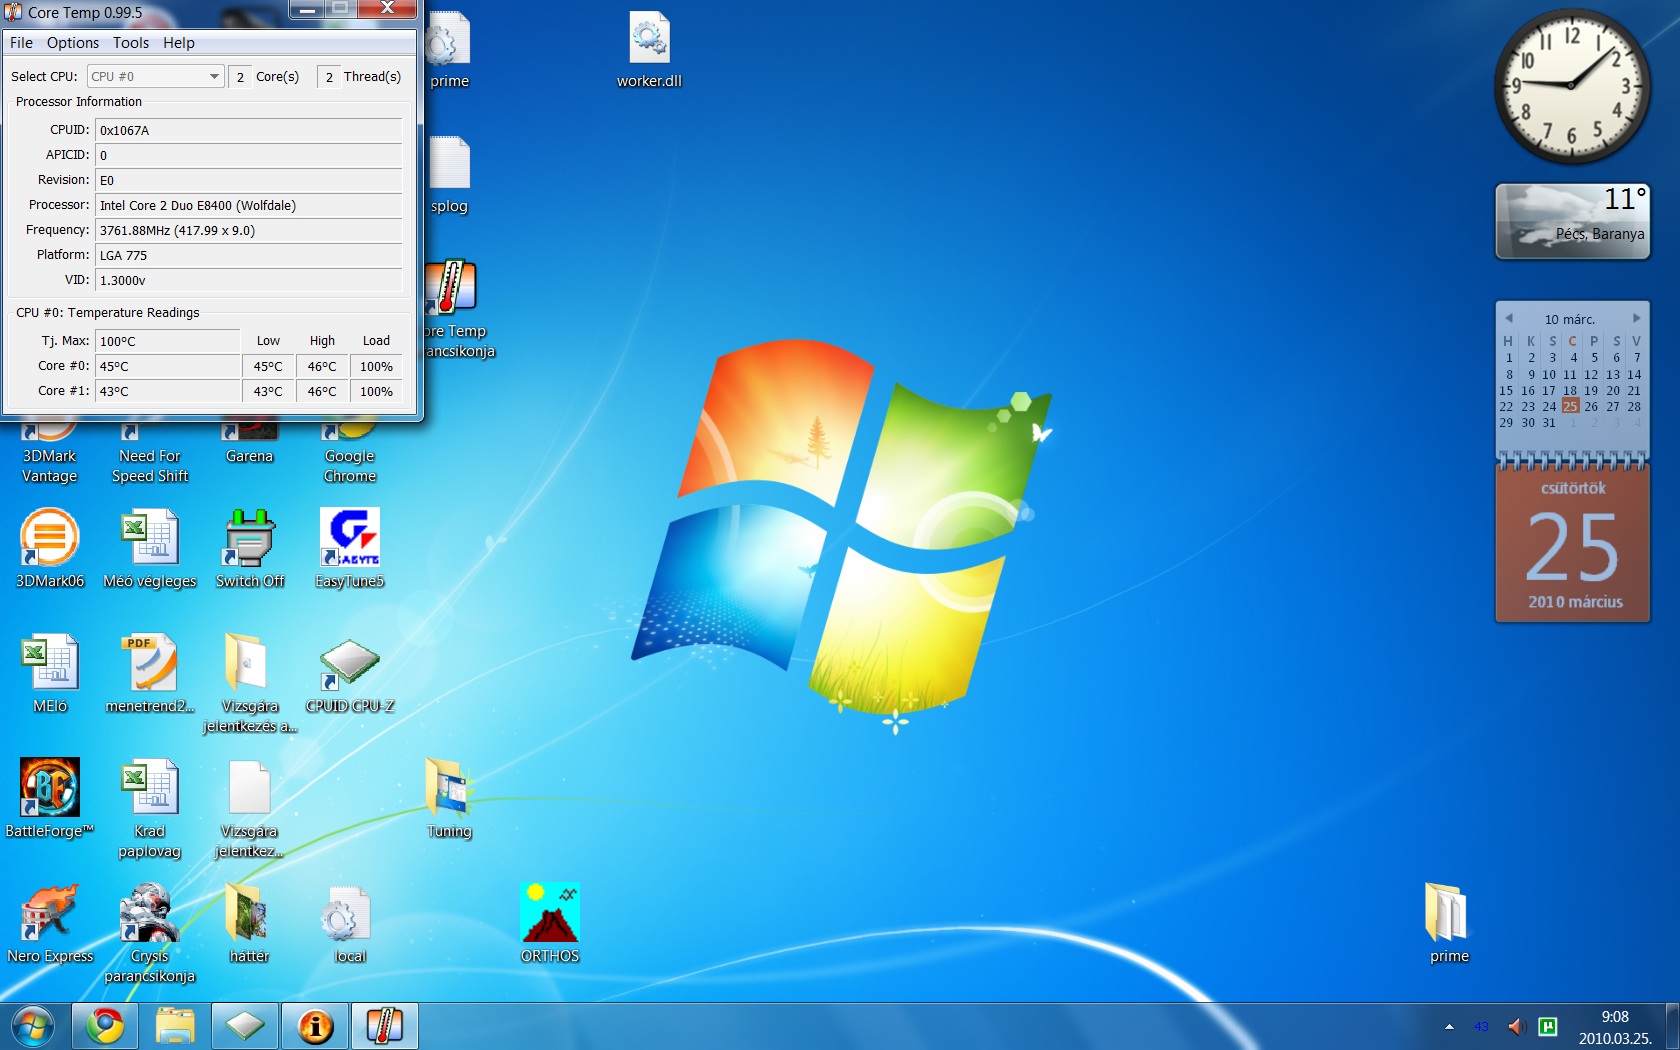1680x1050 pixels.
Task: Launch the 3DMark06 shortcut
Action: pyautogui.click(x=50, y=548)
